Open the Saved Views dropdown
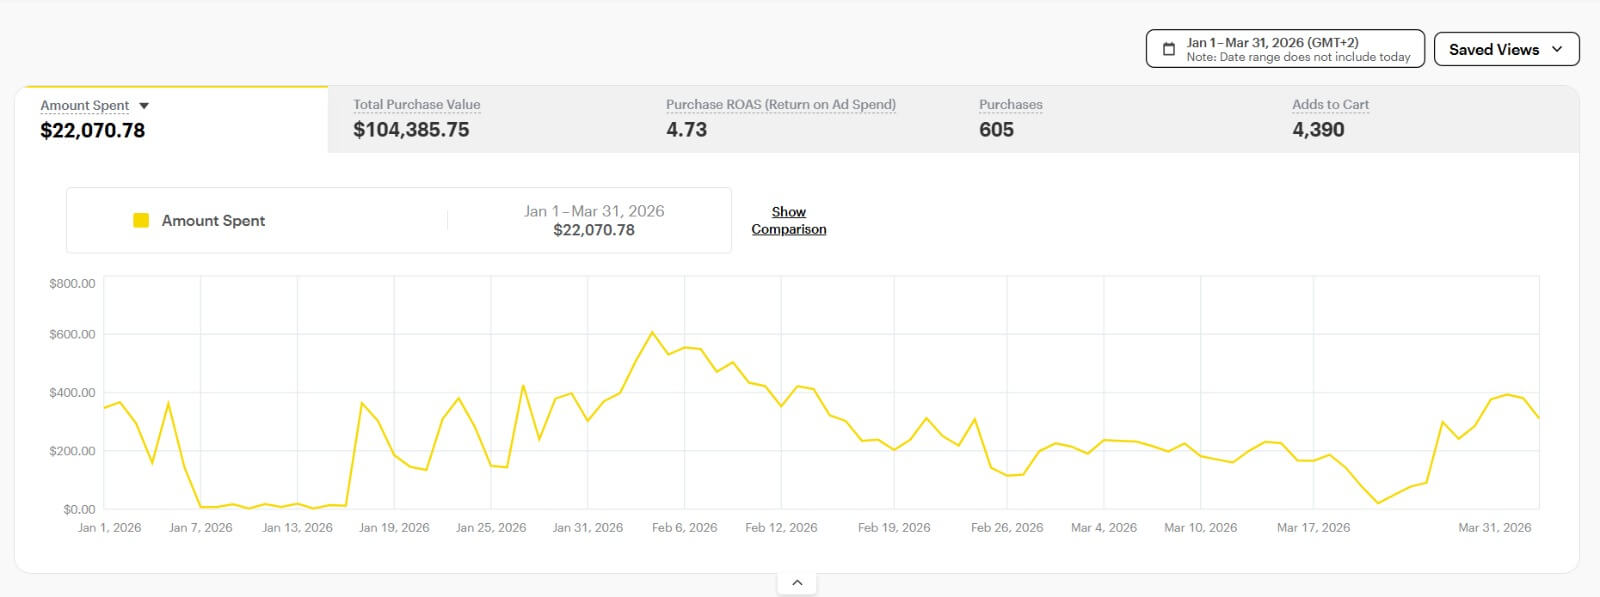The width and height of the screenshot is (1600, 597). coord(1506,49)
